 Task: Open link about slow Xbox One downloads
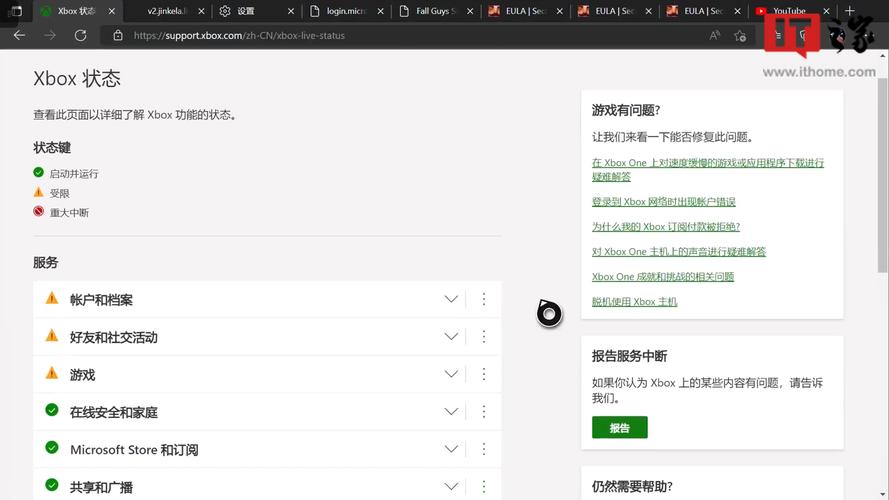[x=708, y=170]
